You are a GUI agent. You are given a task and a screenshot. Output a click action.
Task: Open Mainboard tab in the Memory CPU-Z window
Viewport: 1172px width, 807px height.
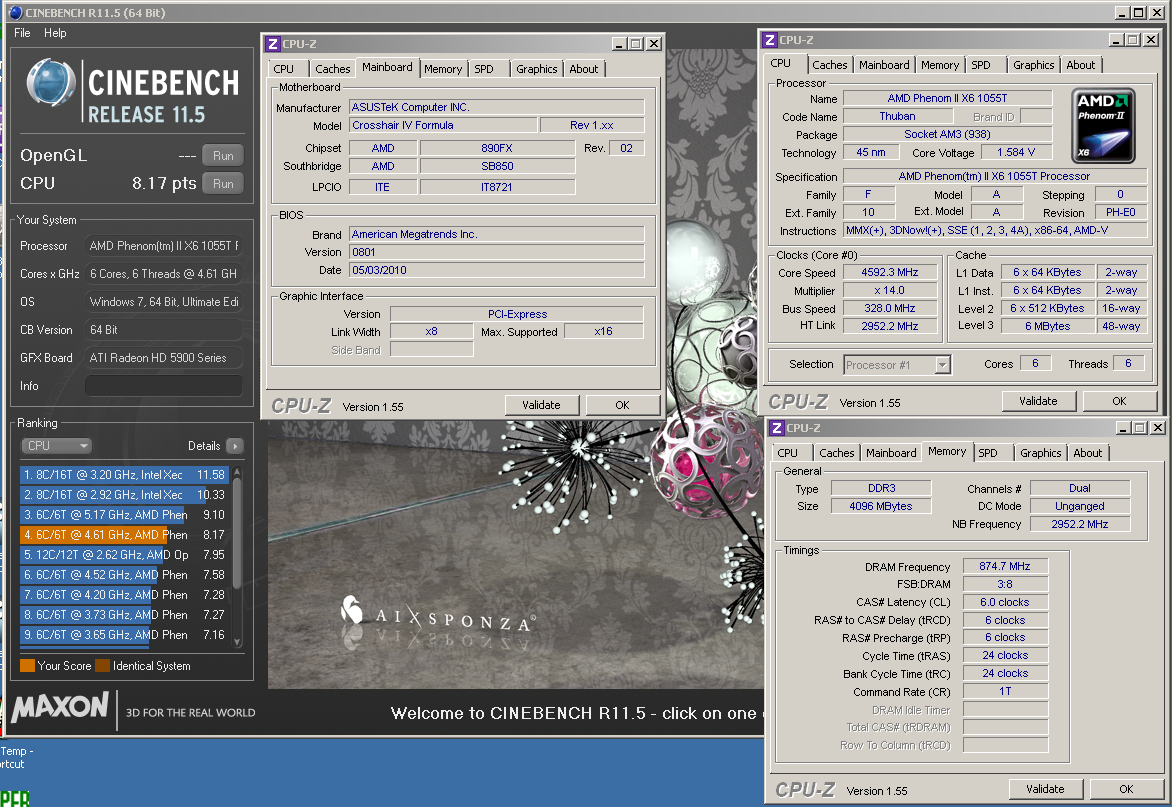[x=891, y=453]
